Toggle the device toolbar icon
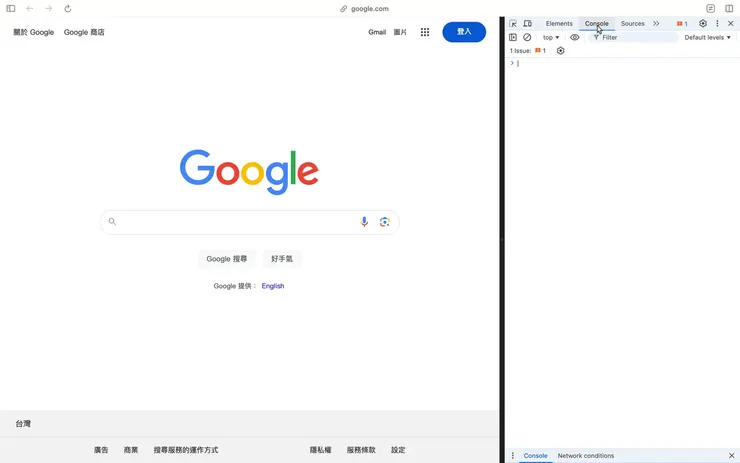 528,24
